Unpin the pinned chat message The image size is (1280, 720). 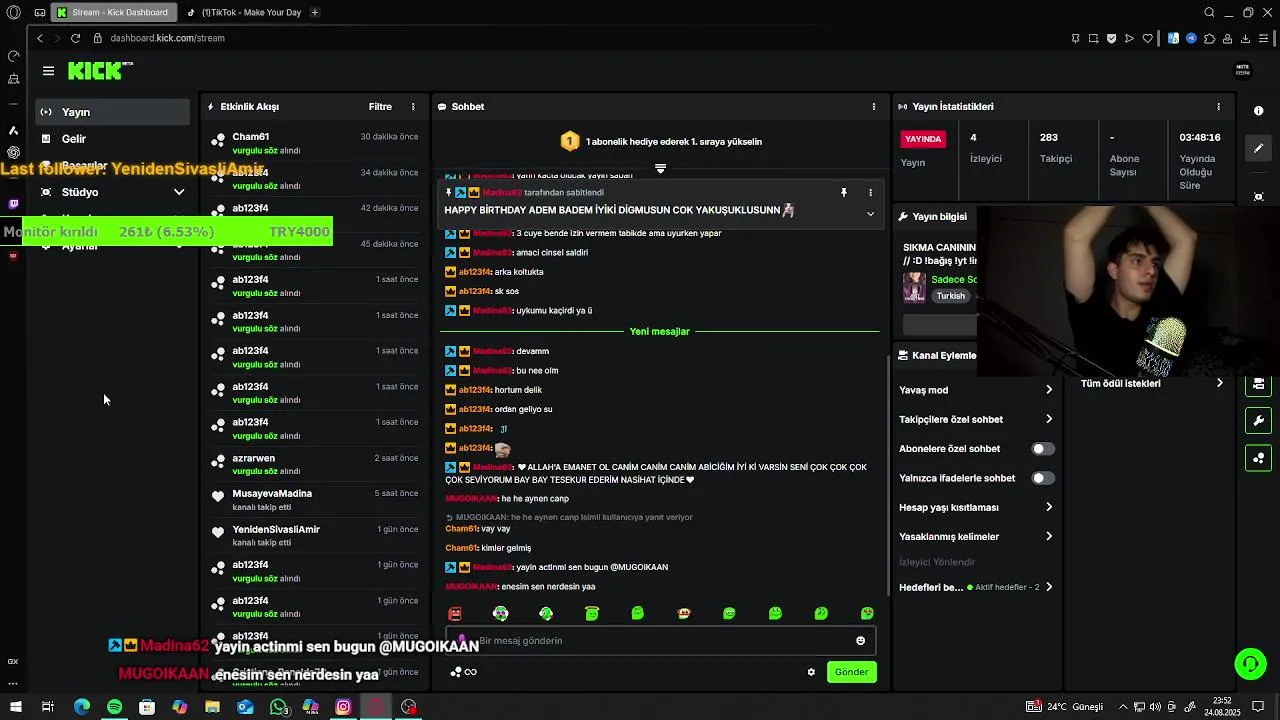pos(844,192)
